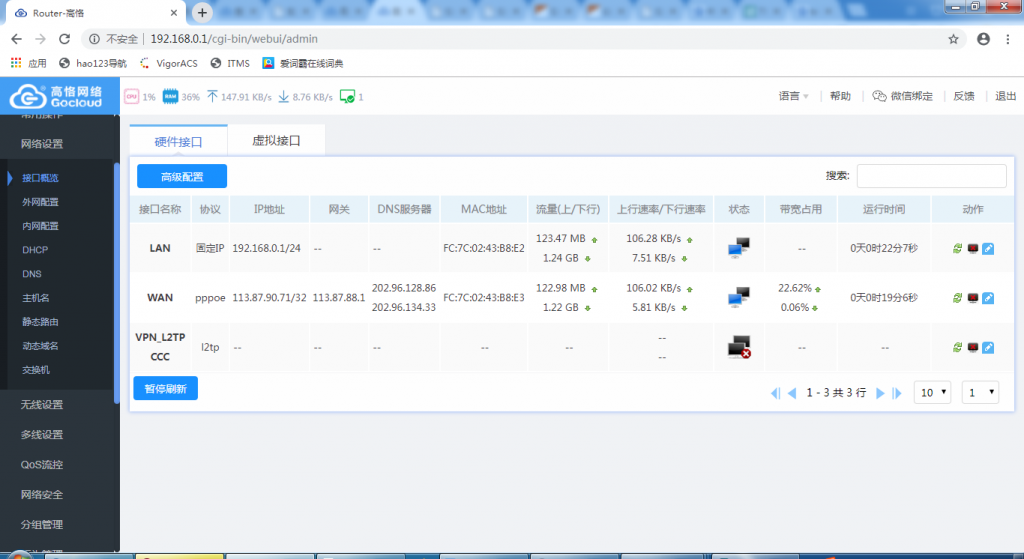
Task: Go to the next table page
Action: 880,393
